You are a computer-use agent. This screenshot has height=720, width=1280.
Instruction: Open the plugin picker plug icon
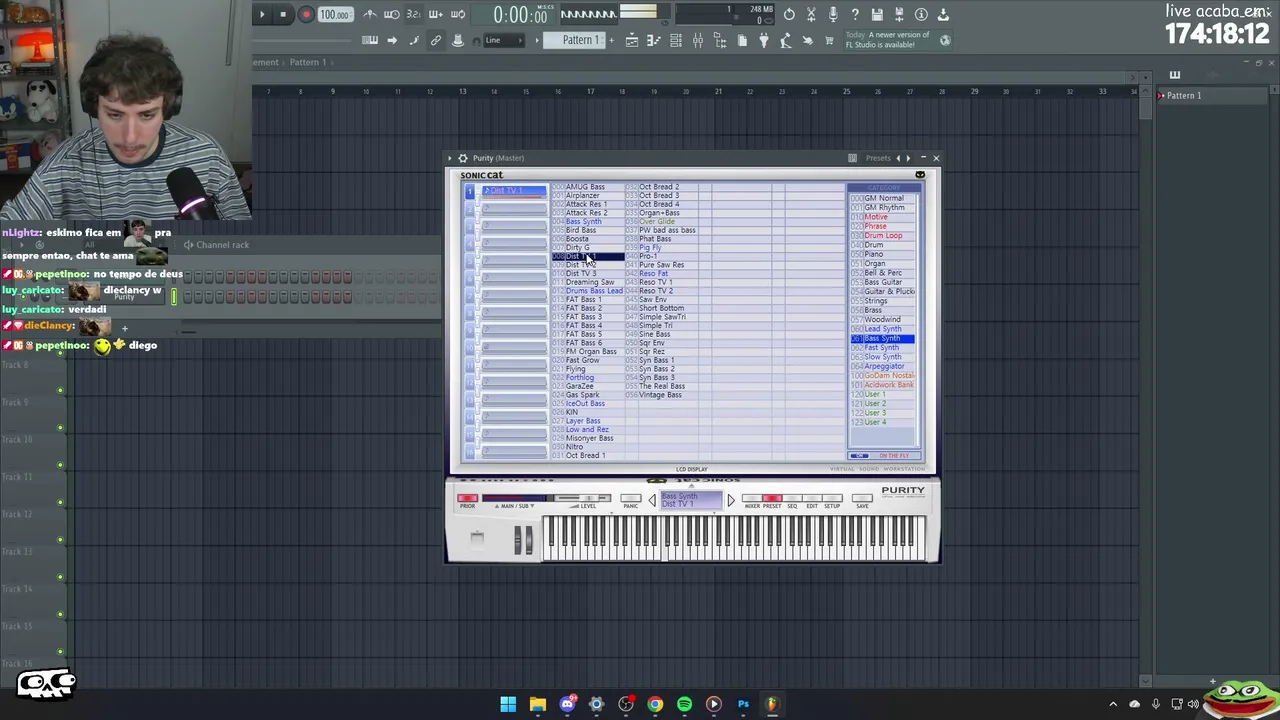764,40
